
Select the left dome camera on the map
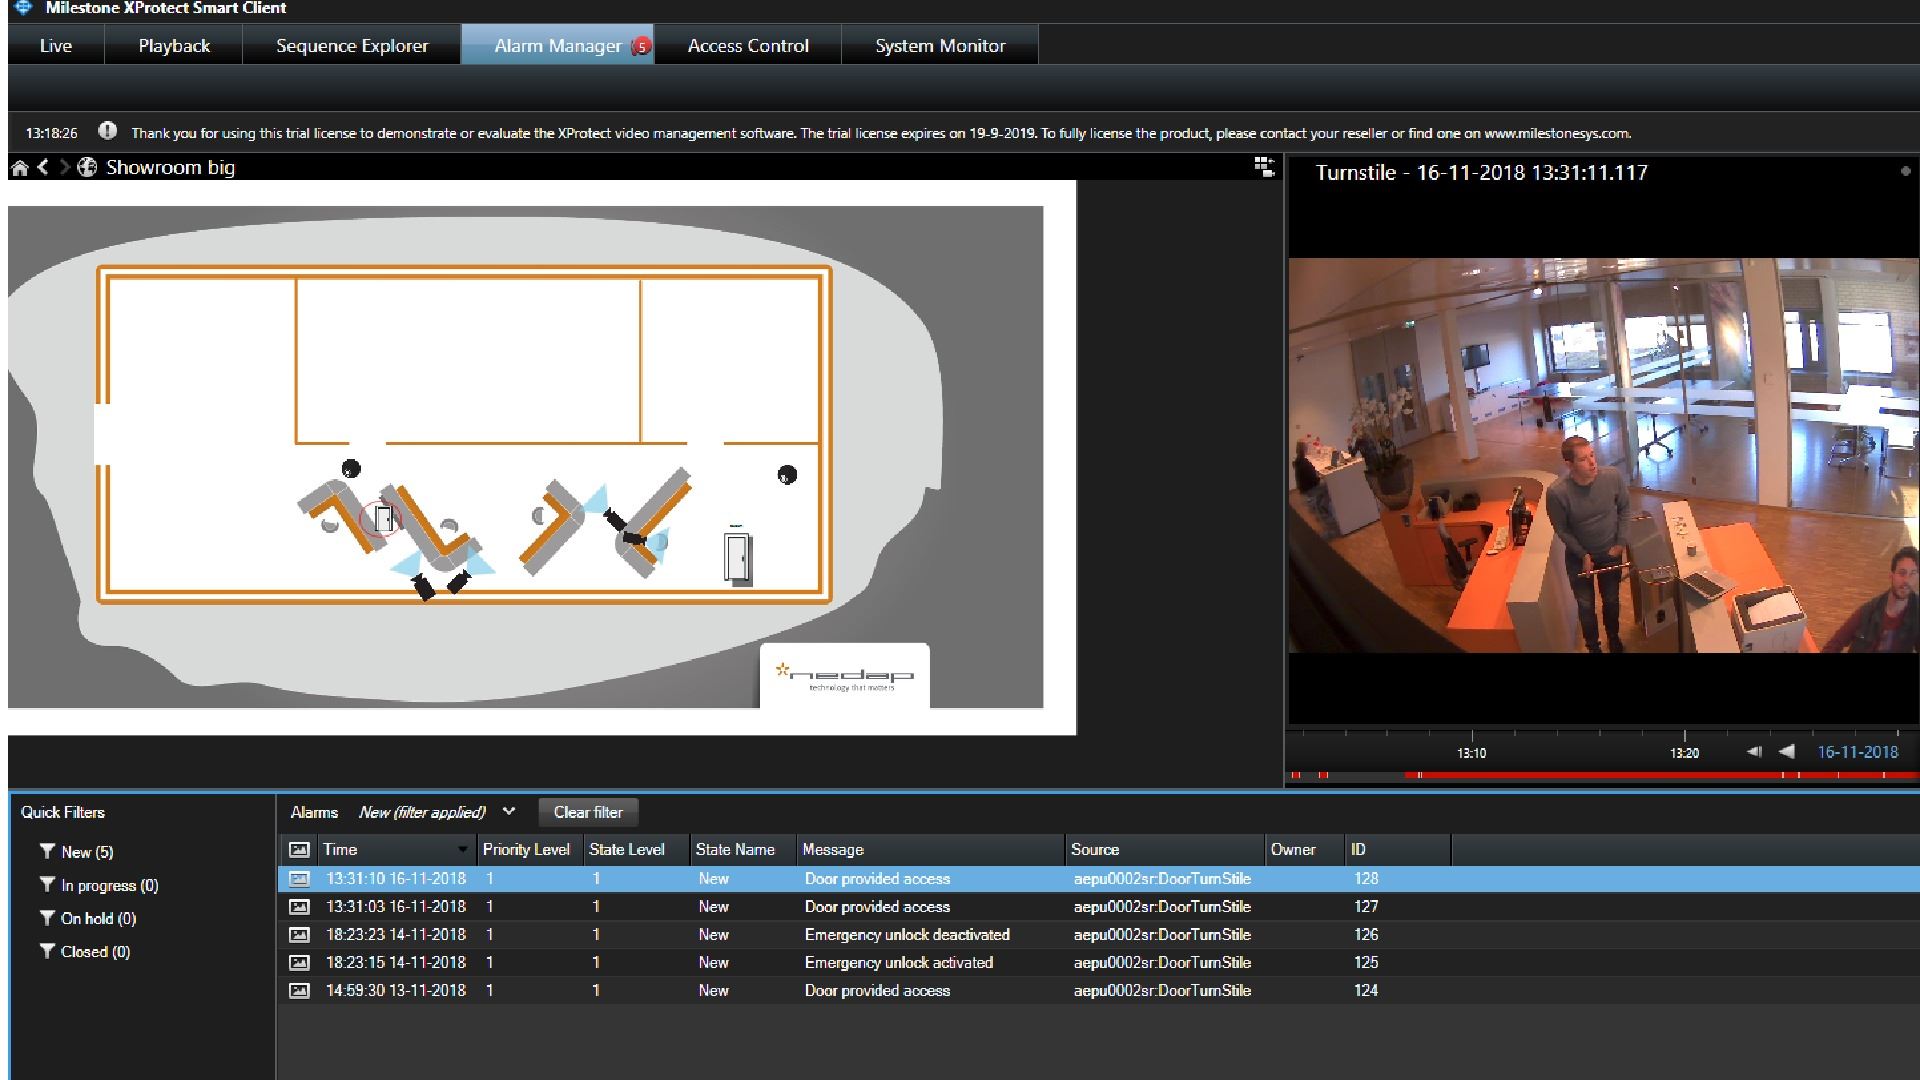pyautogui.click(x=351, y=468)
